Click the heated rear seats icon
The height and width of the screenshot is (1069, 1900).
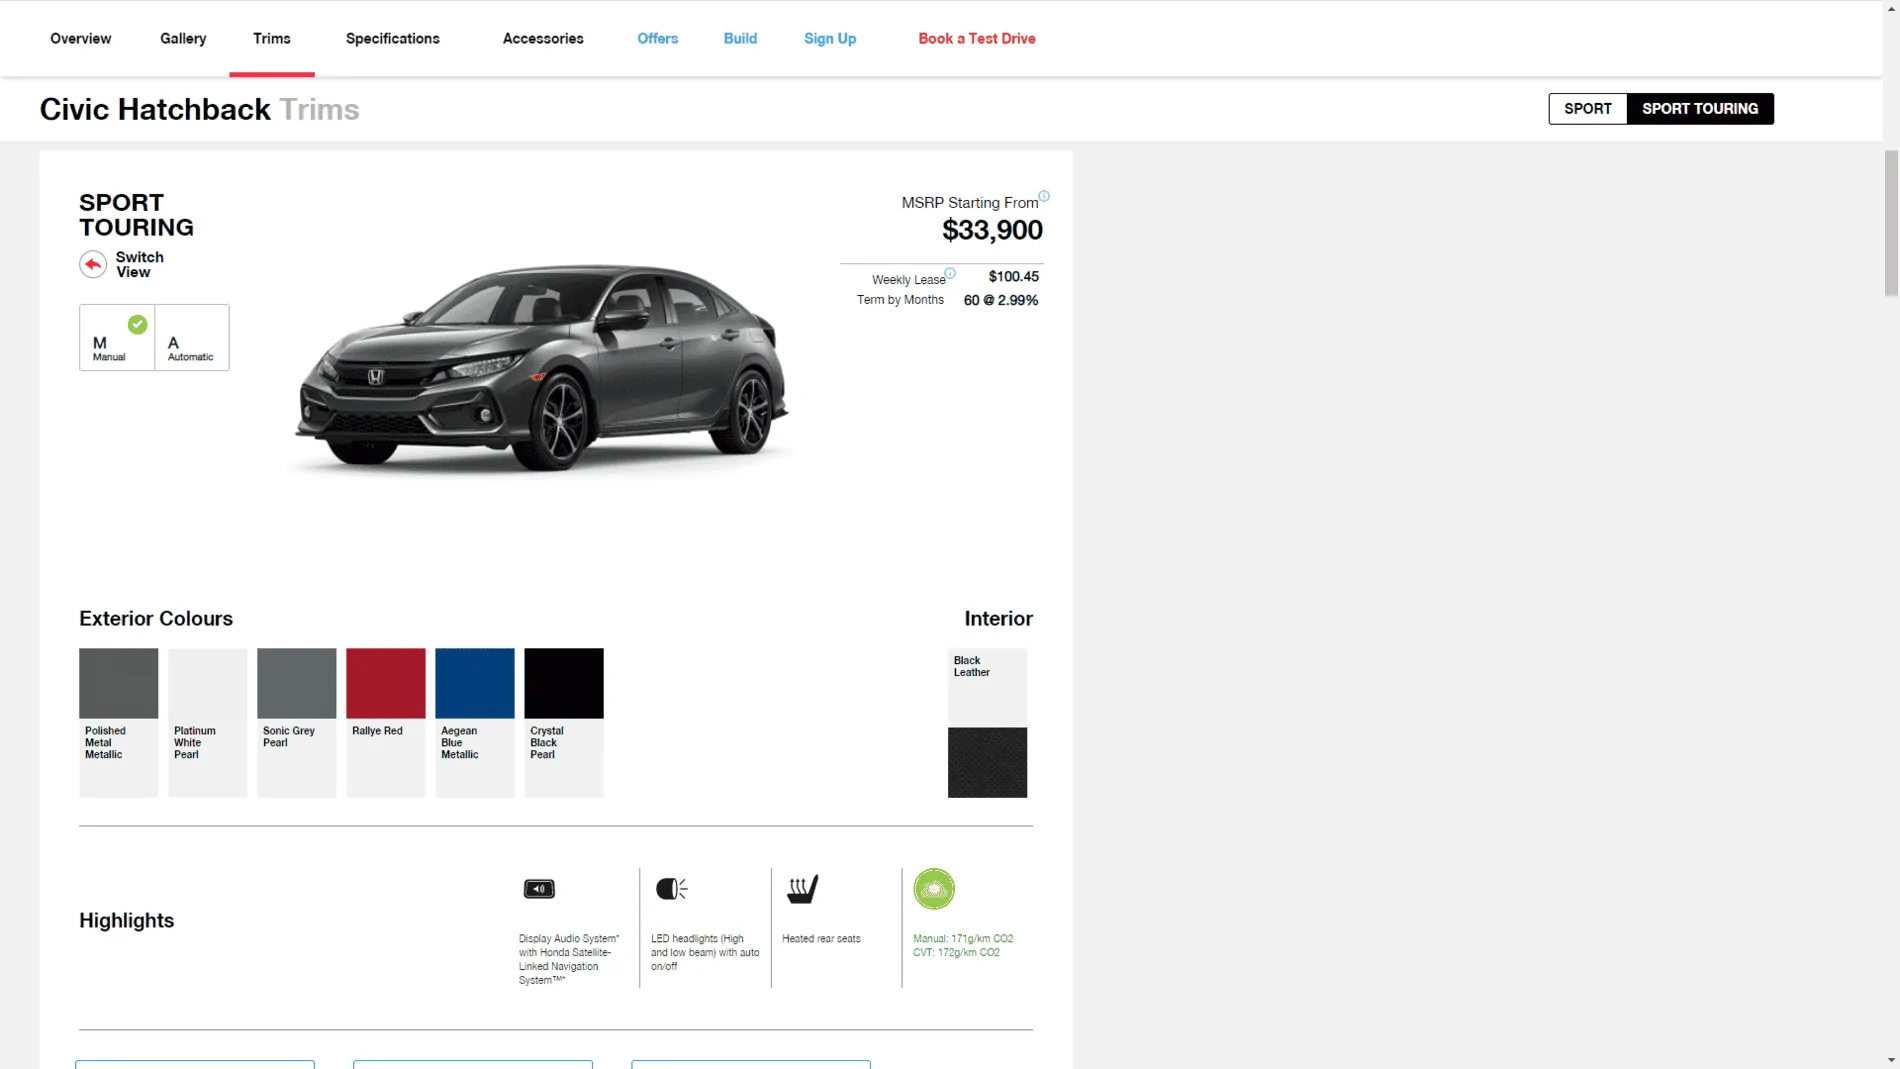(801, 889)
